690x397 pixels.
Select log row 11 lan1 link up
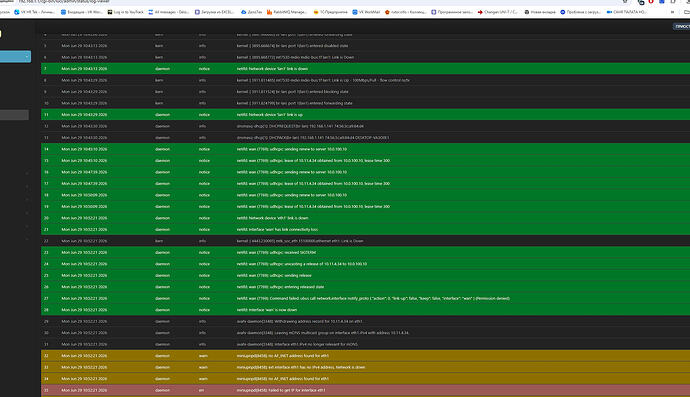[x=365, y=114]
